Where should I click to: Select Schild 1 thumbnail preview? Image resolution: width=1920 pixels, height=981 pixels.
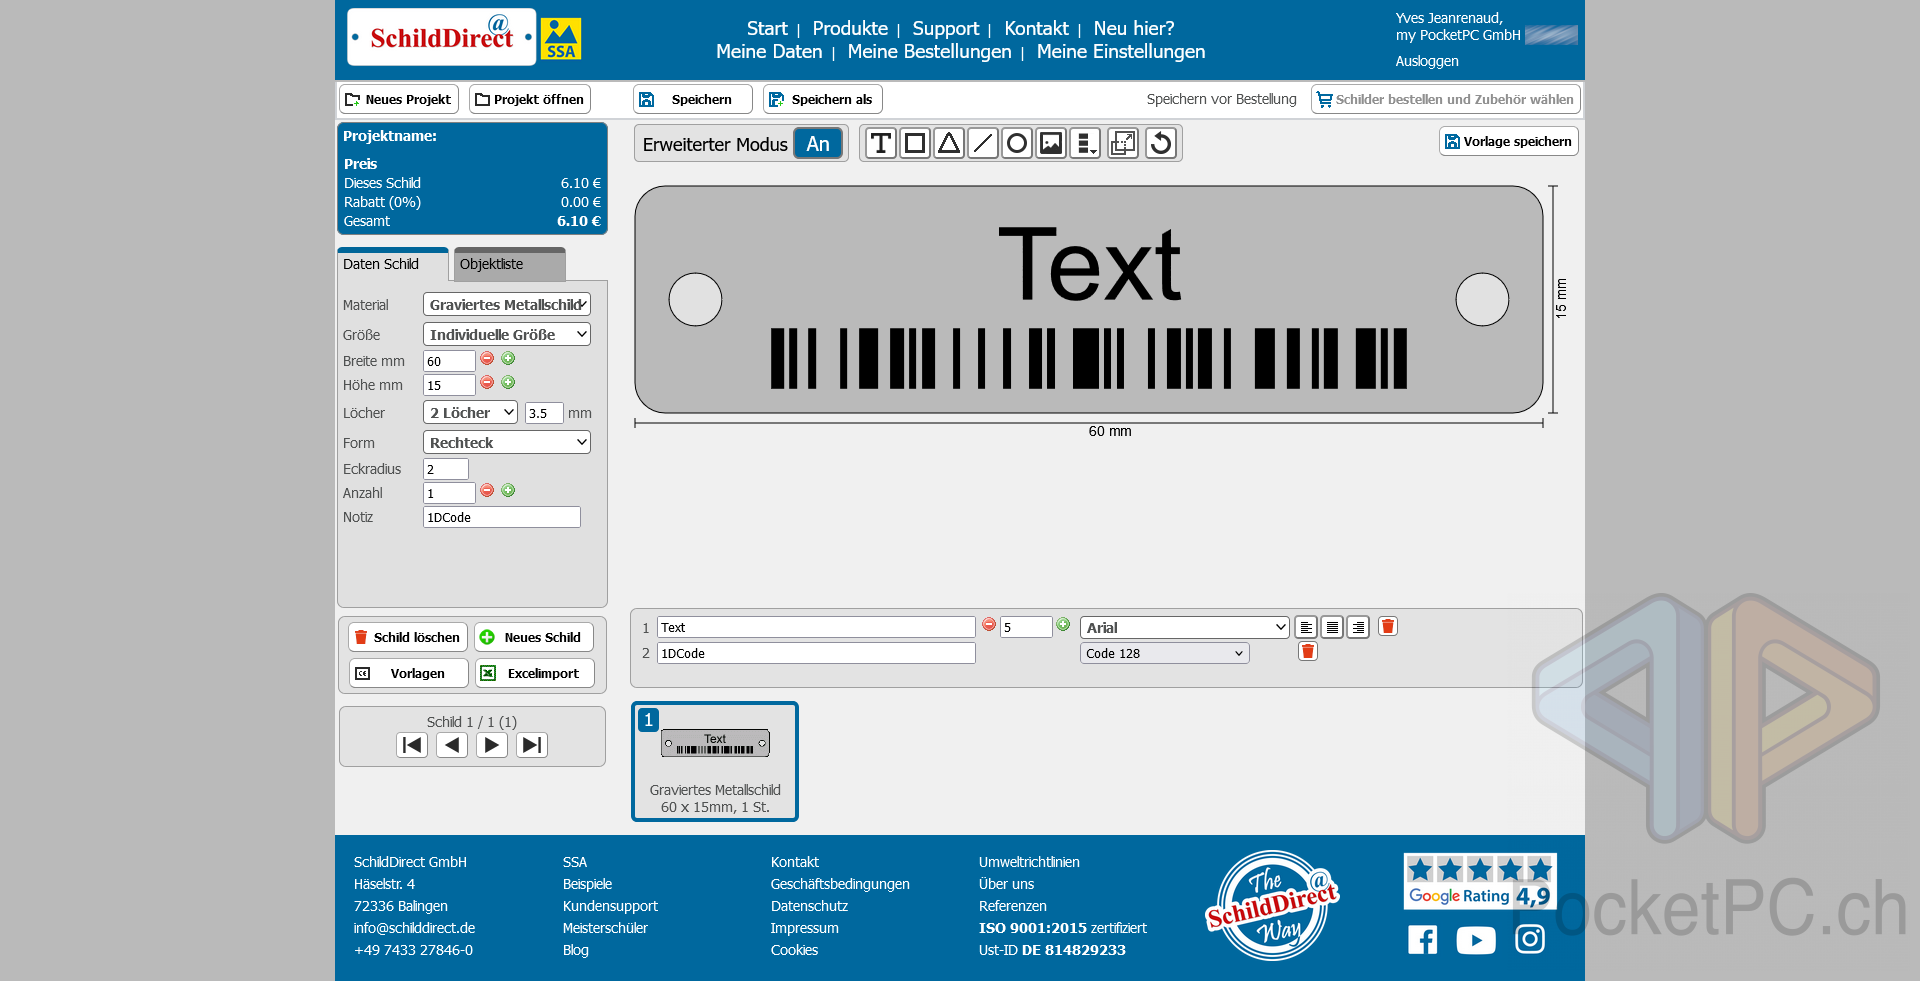pyautogui.click(x=715, y=761)
